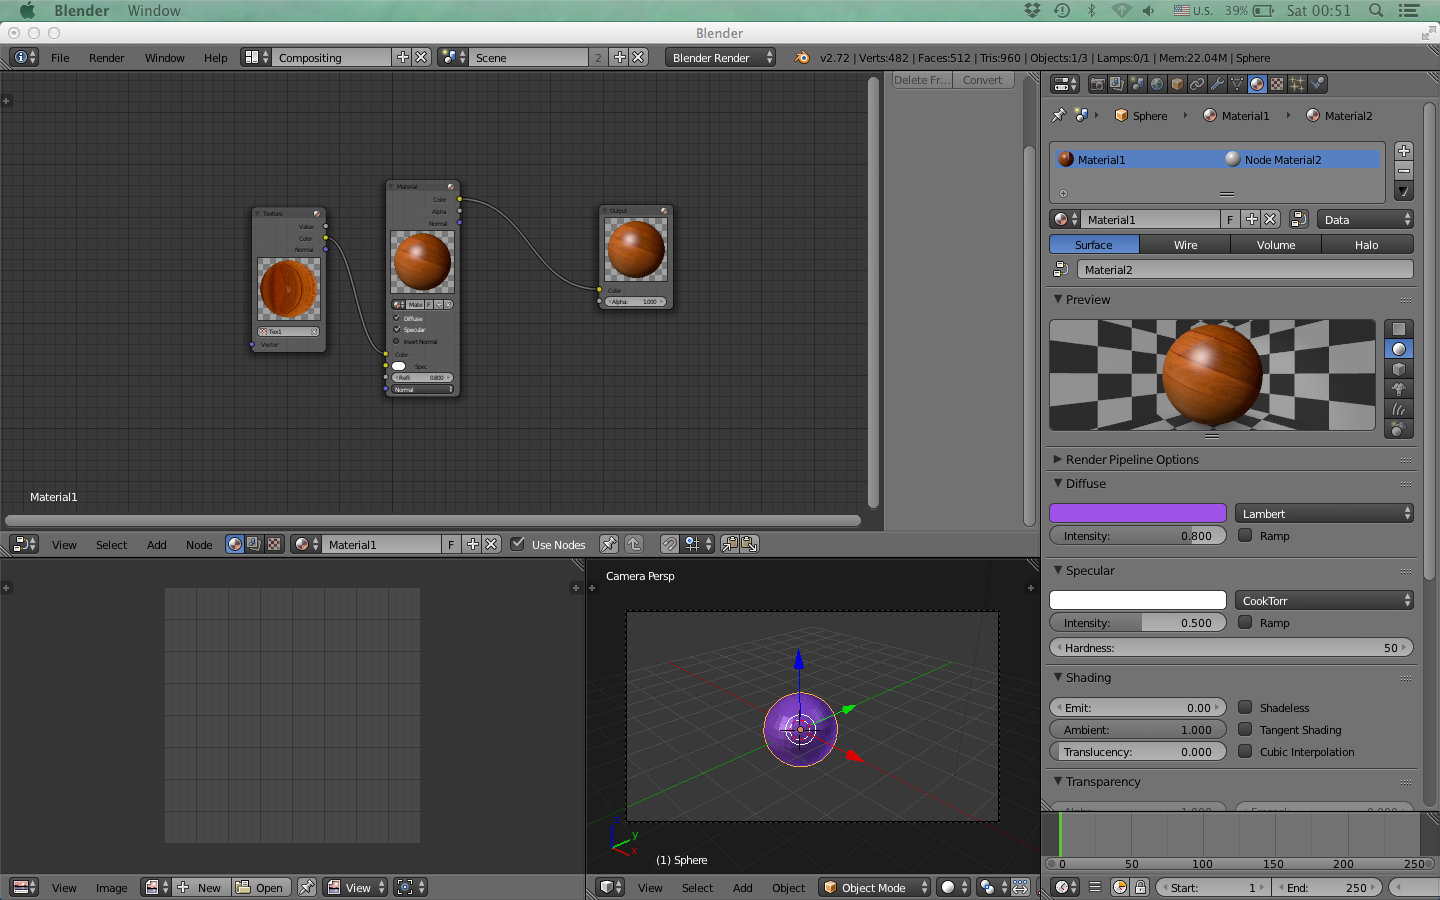Remove the material slot with minus button
Viewport: 1440px width, 900px height.
click(1404, 171)
